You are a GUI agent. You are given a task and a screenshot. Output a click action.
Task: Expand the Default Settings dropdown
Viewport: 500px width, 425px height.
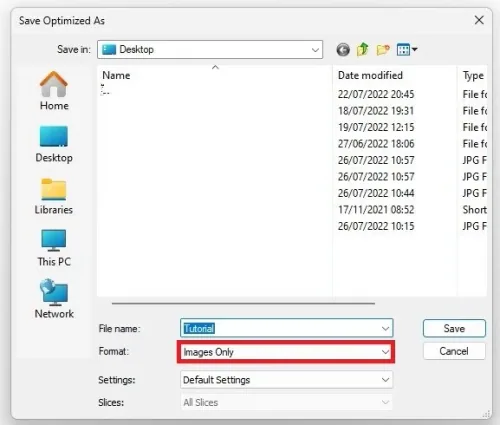[286, 380]
